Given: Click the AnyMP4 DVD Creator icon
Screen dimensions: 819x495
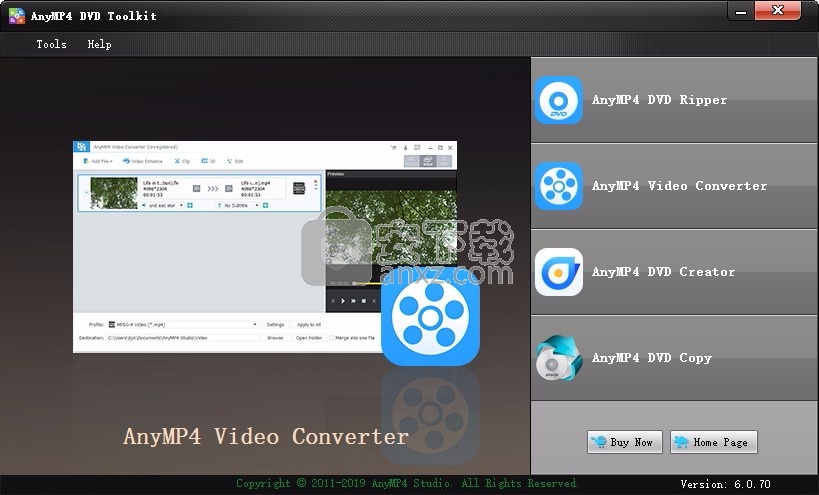Looking at the screenshot, I should pos(558,272).
